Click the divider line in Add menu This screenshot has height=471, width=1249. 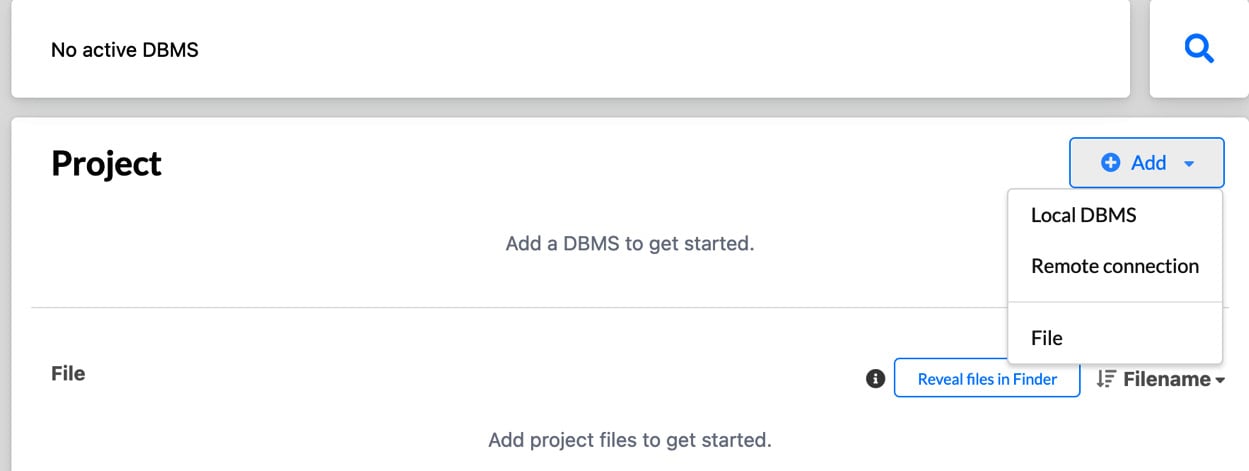[x=1114, y=302]
